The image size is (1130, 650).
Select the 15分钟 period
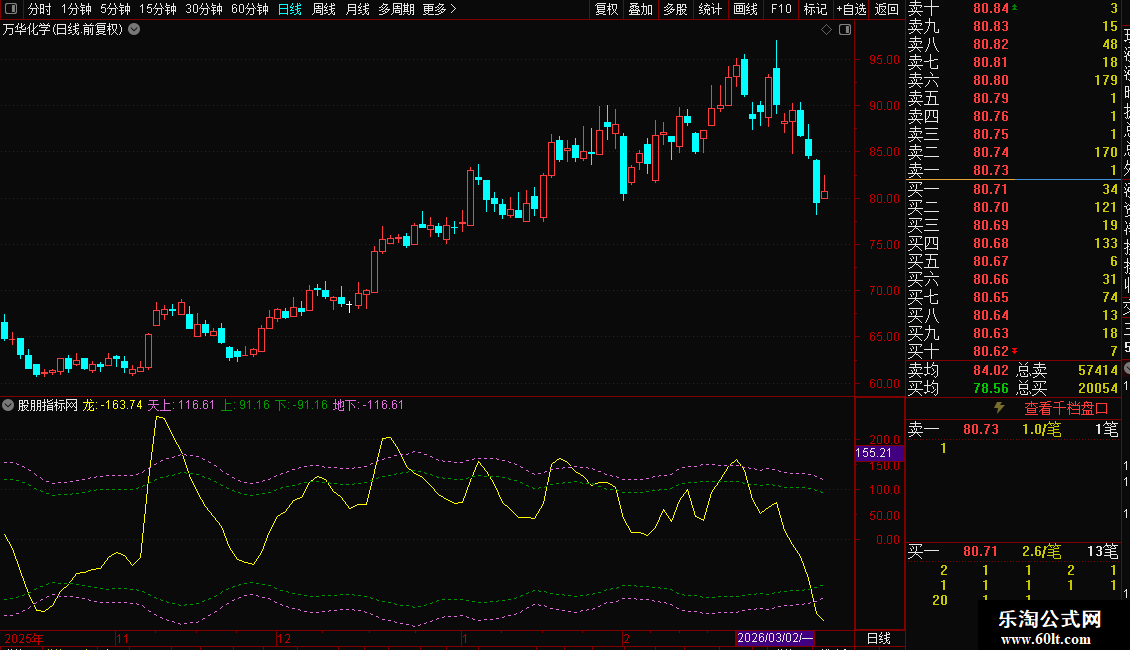[158, 9]
